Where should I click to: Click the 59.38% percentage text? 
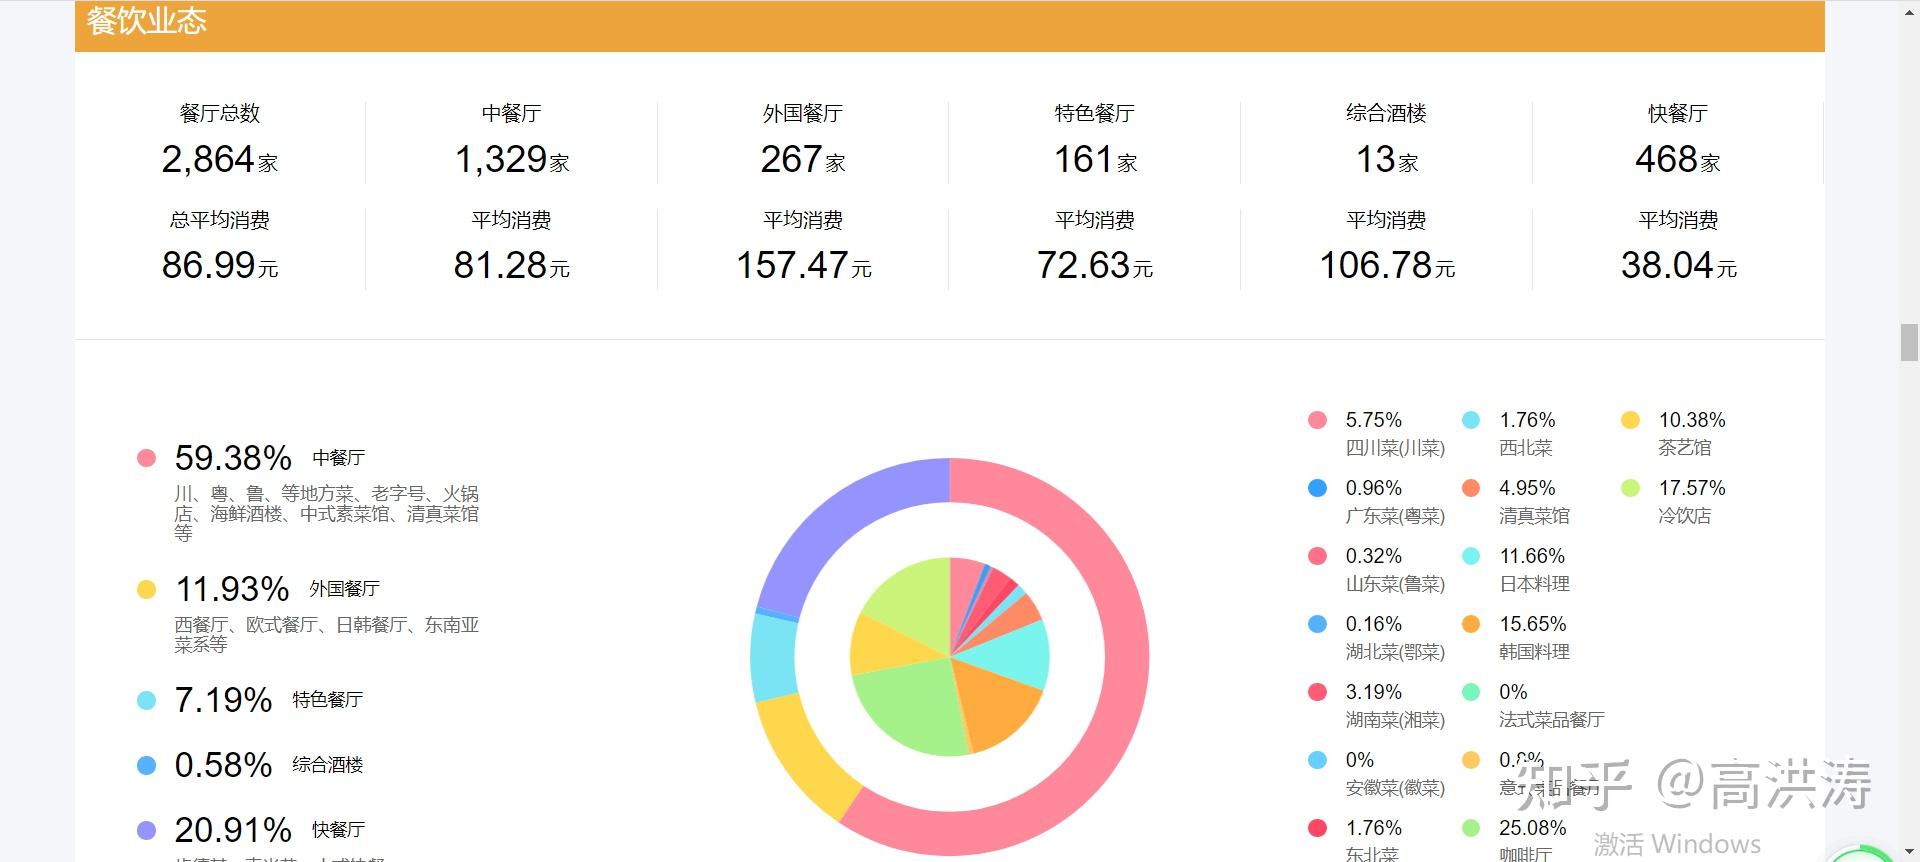coord(233,458)
